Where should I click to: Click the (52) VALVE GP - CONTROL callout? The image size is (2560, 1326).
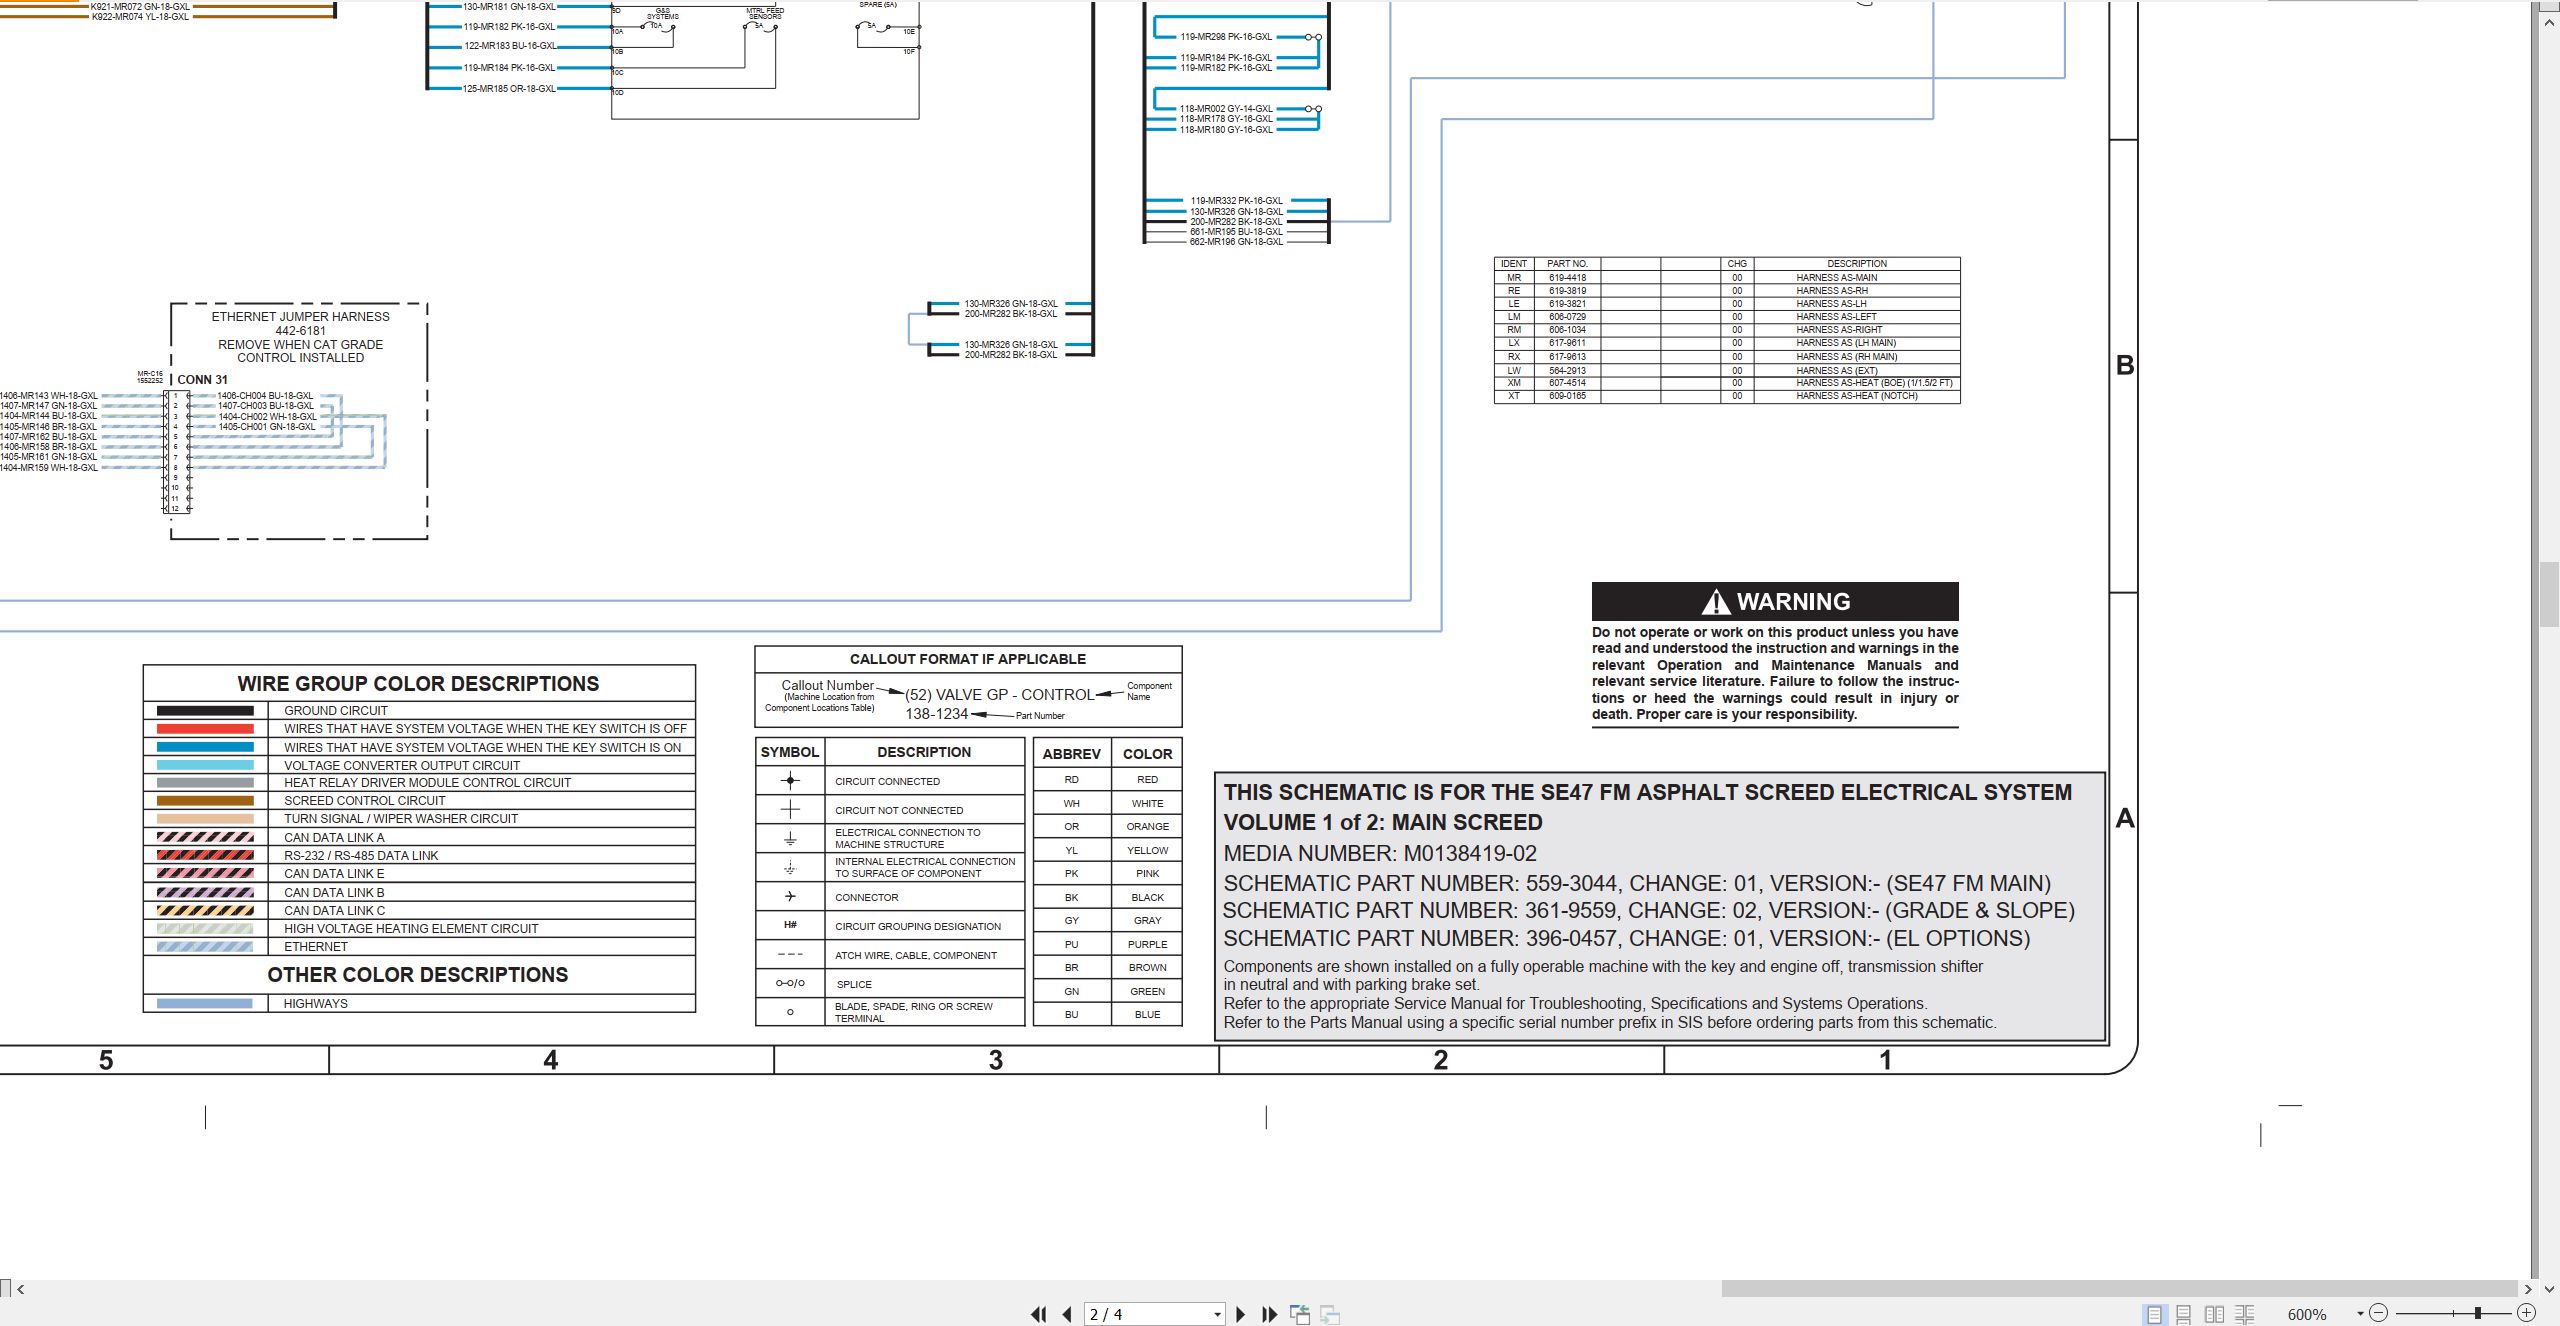click(999, 694)
